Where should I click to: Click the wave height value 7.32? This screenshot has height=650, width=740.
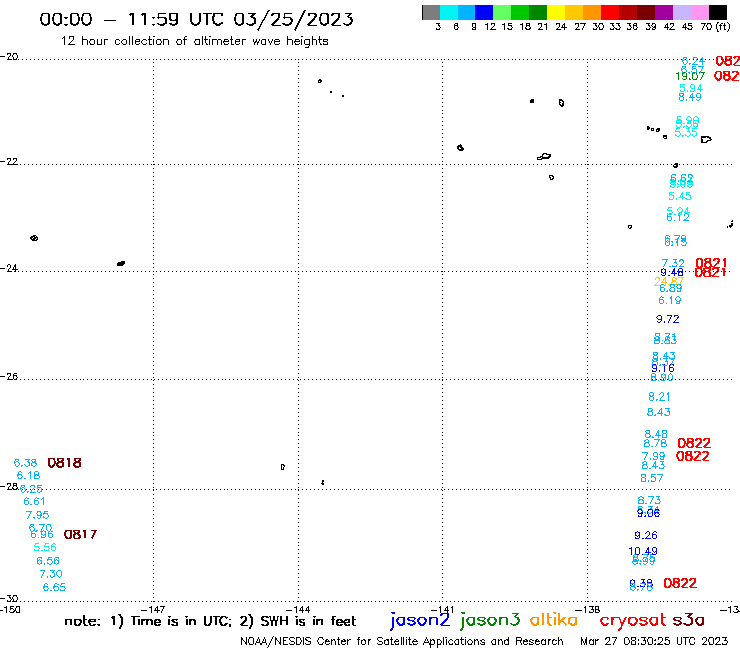pos(673,263)
